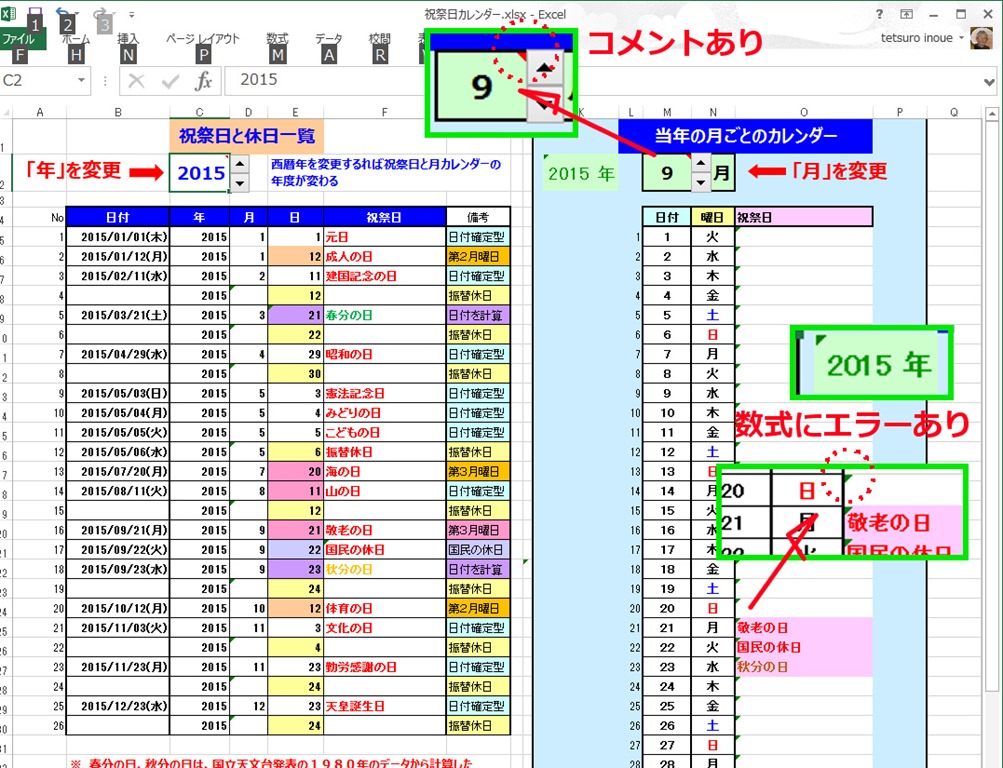This screenshot has width=1003, height=768.
Task: Open the Name Box dropdown arrow
Action: click(81, 80)
